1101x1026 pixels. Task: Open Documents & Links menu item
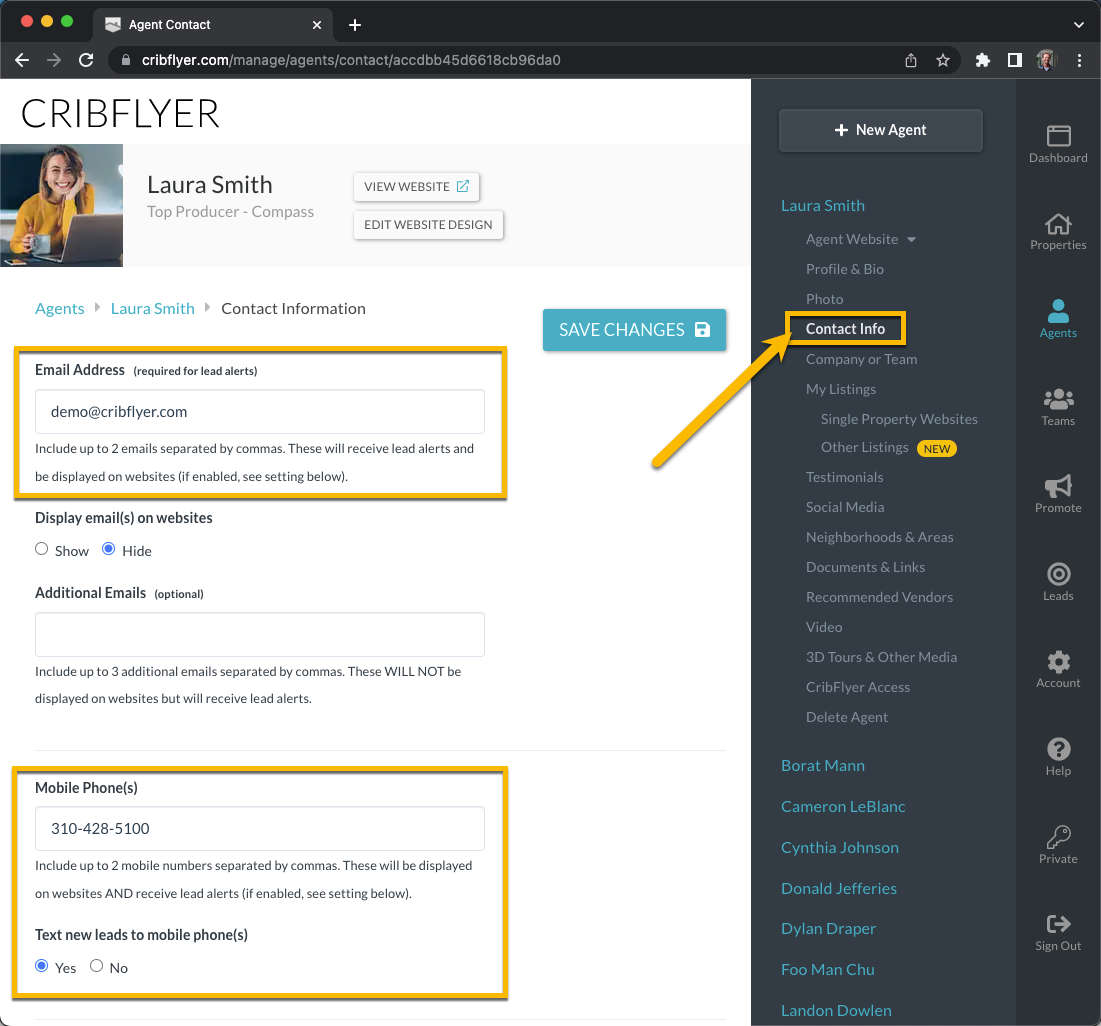pyautogui.click(x=865, y=567)
